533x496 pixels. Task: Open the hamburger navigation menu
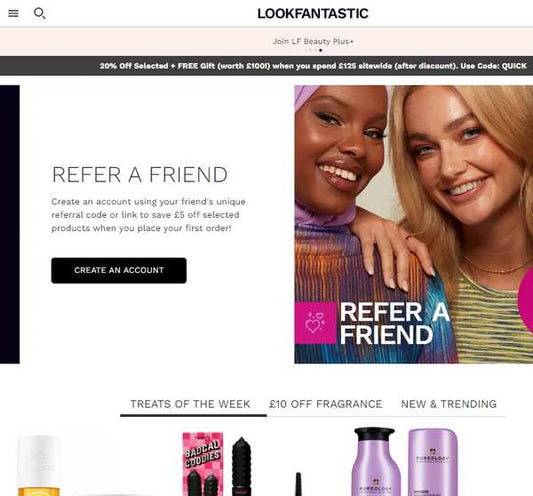(13, 14)
